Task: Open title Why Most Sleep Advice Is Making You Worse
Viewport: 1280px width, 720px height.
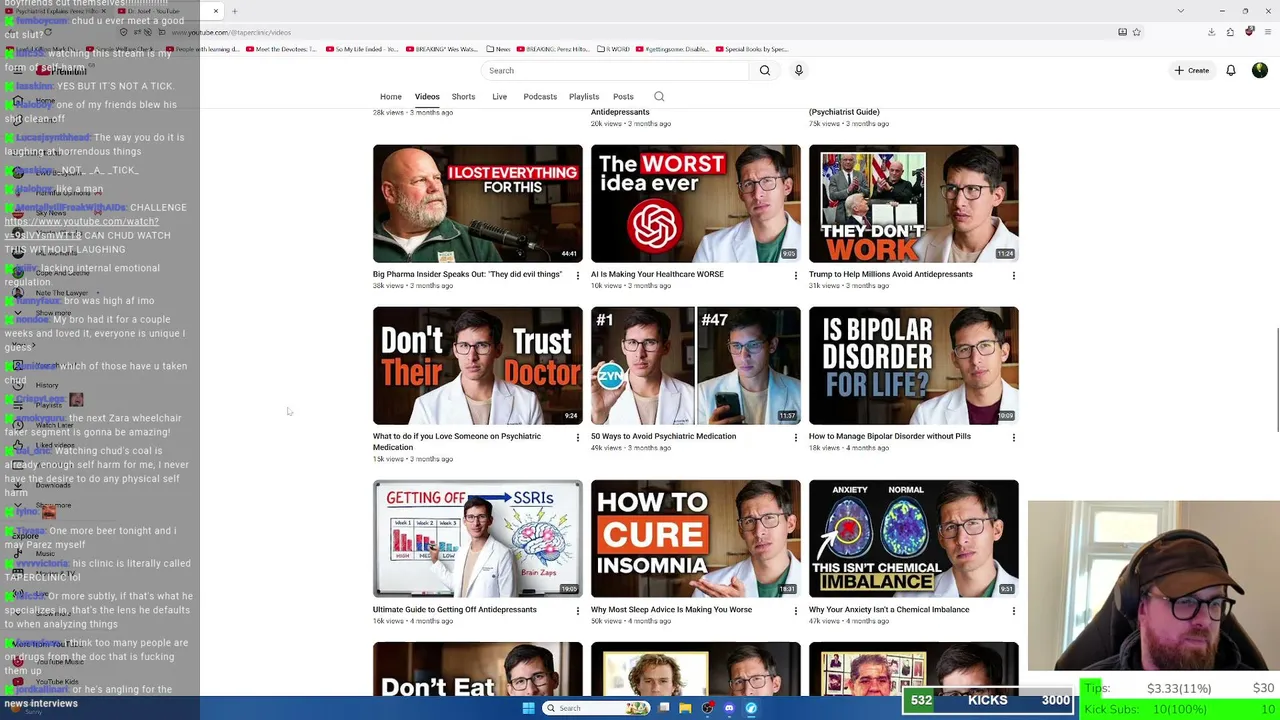Action: pos(671,609)
